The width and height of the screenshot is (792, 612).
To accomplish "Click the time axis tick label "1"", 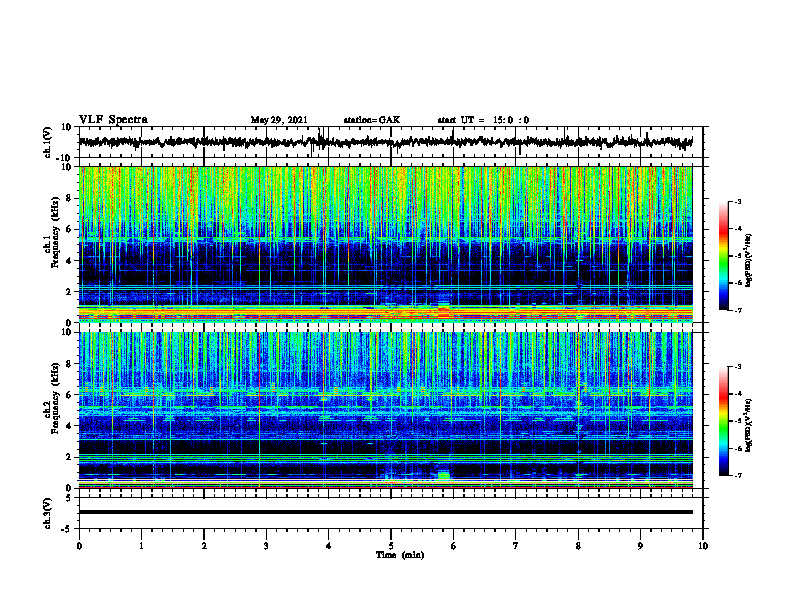I will [x=141, y=546].
